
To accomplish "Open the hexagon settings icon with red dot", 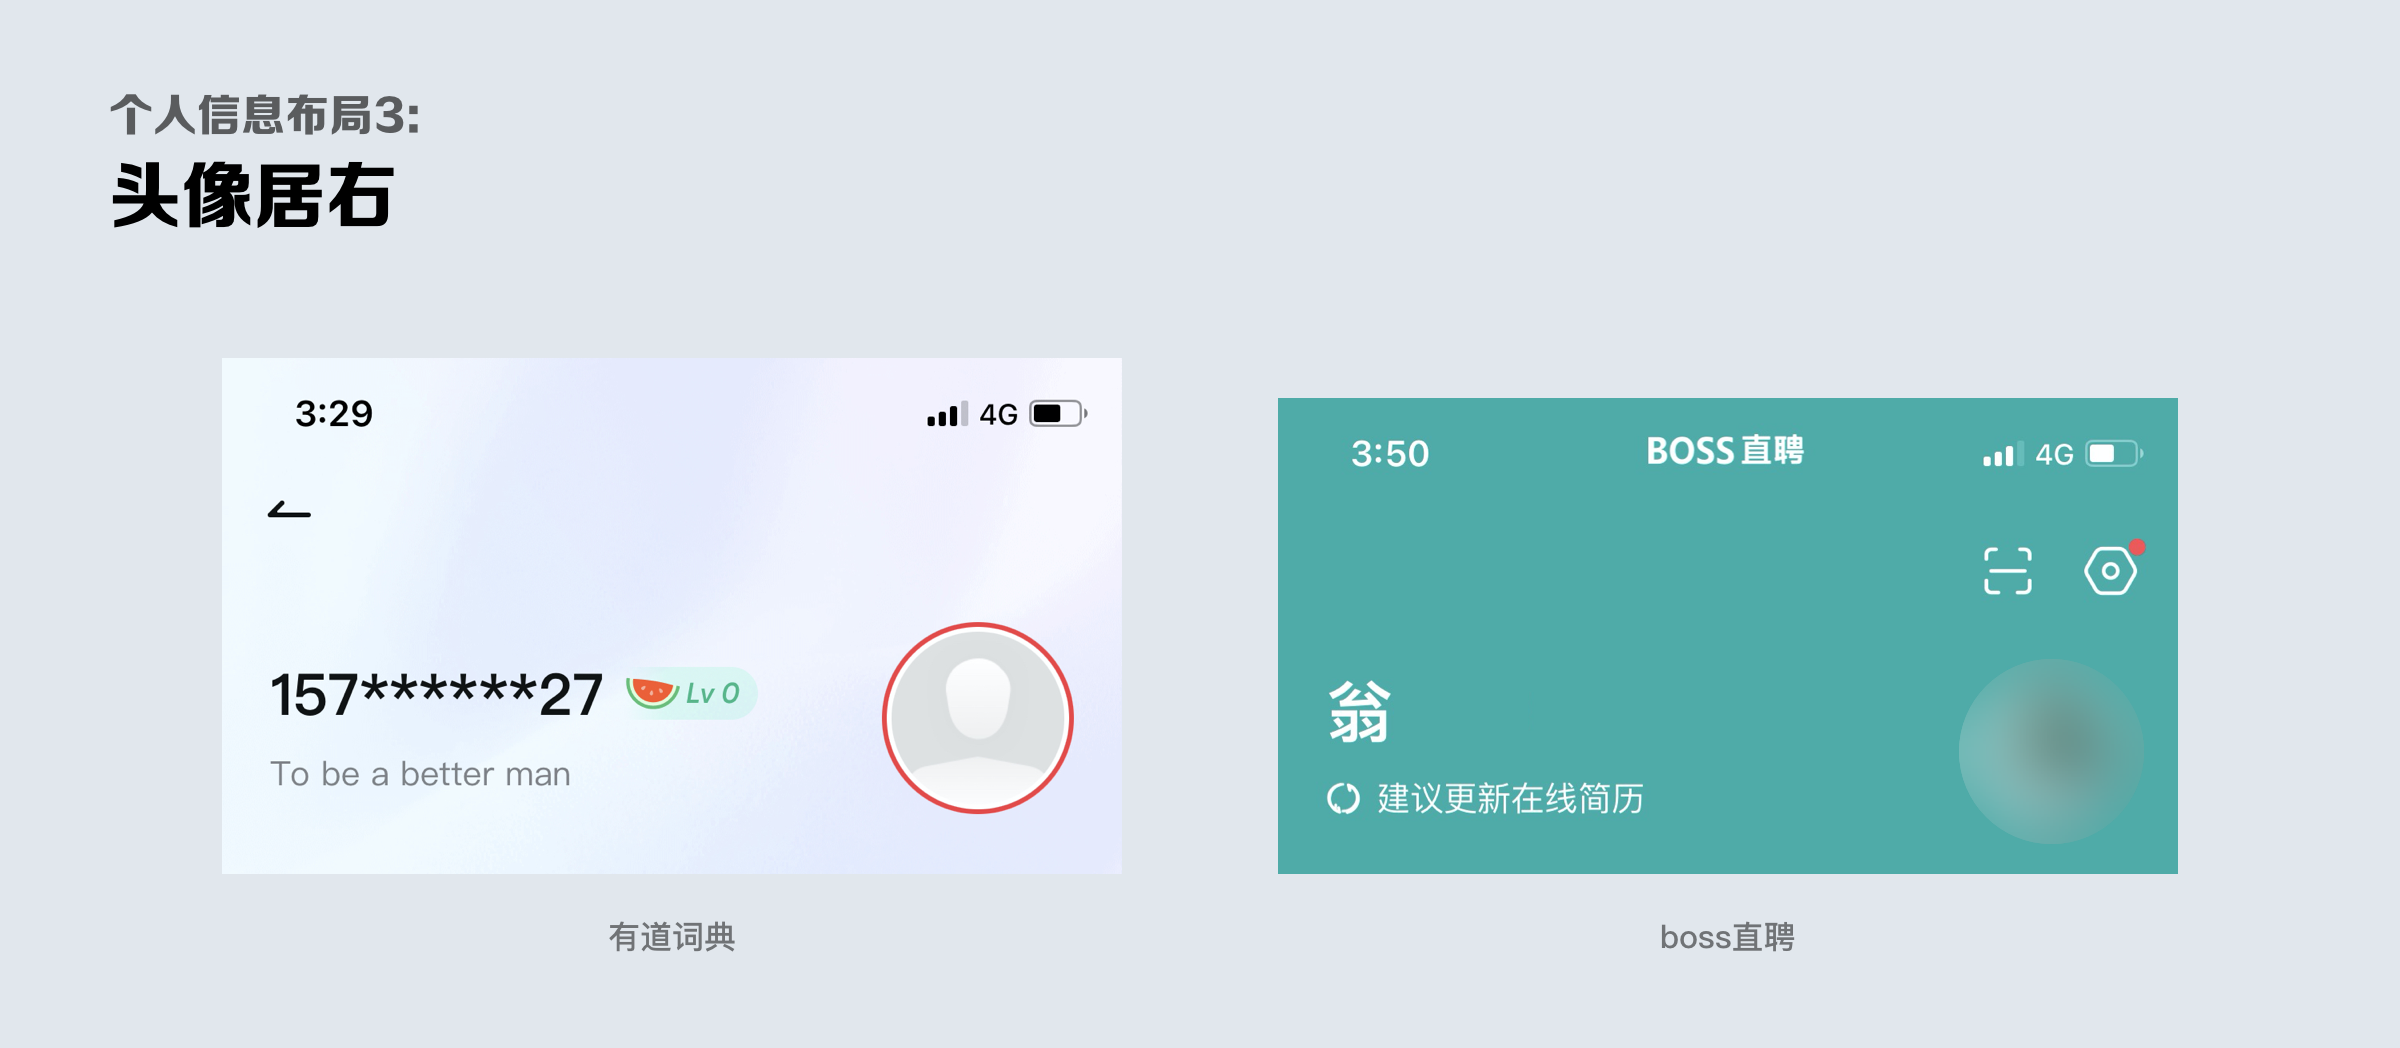I will 2111,571.
